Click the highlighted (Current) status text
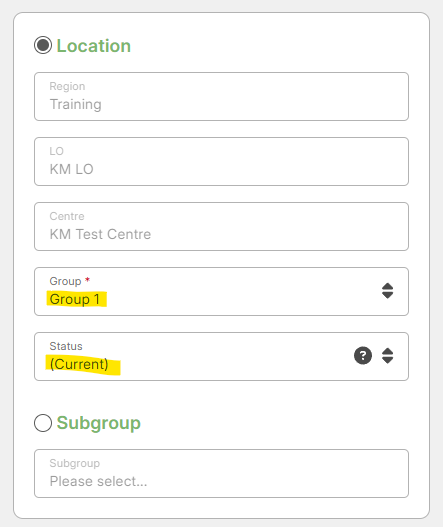Image resolution: width=443 pixels, height=527 pixels. click(x=79, y=364)
